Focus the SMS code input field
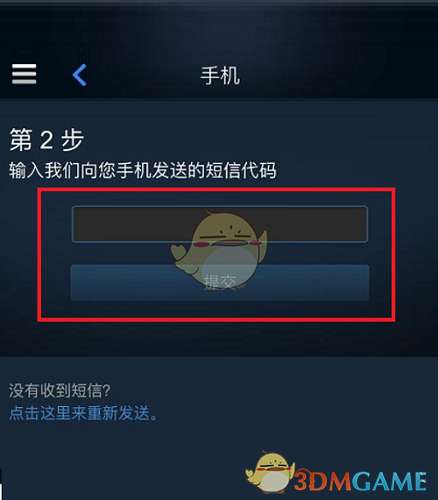This screenshot has height=500, width=438. click(x=220, y=224)
